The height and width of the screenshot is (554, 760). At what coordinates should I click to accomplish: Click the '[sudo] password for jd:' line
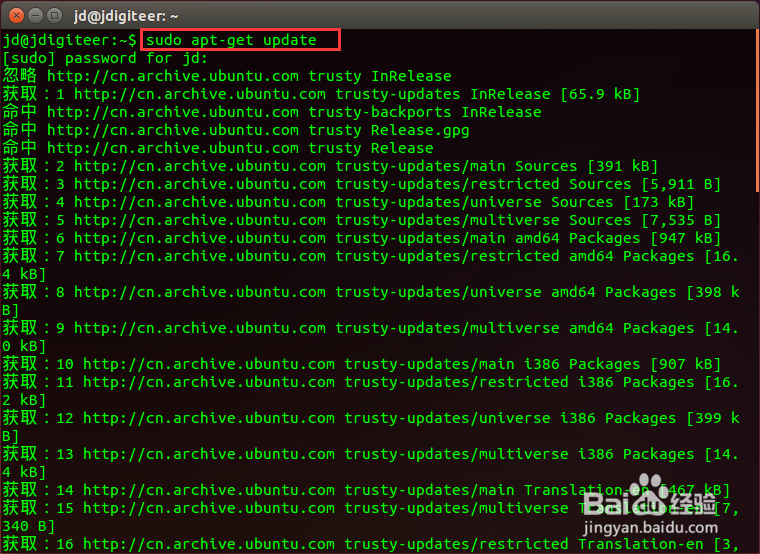(x=105, y=58)
